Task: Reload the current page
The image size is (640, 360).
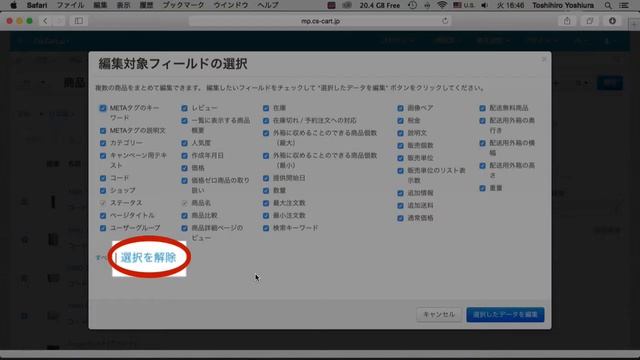Action: tap(445, 21)
